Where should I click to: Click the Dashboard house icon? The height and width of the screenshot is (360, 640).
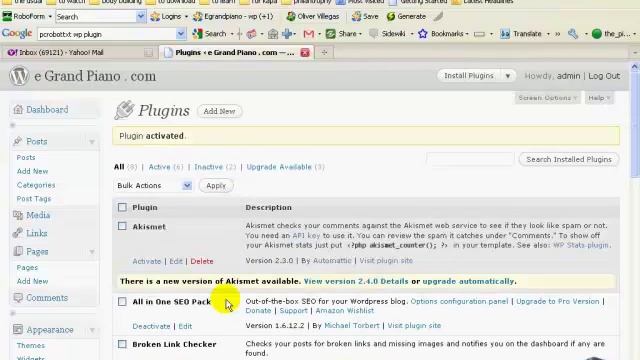(18, 109)
